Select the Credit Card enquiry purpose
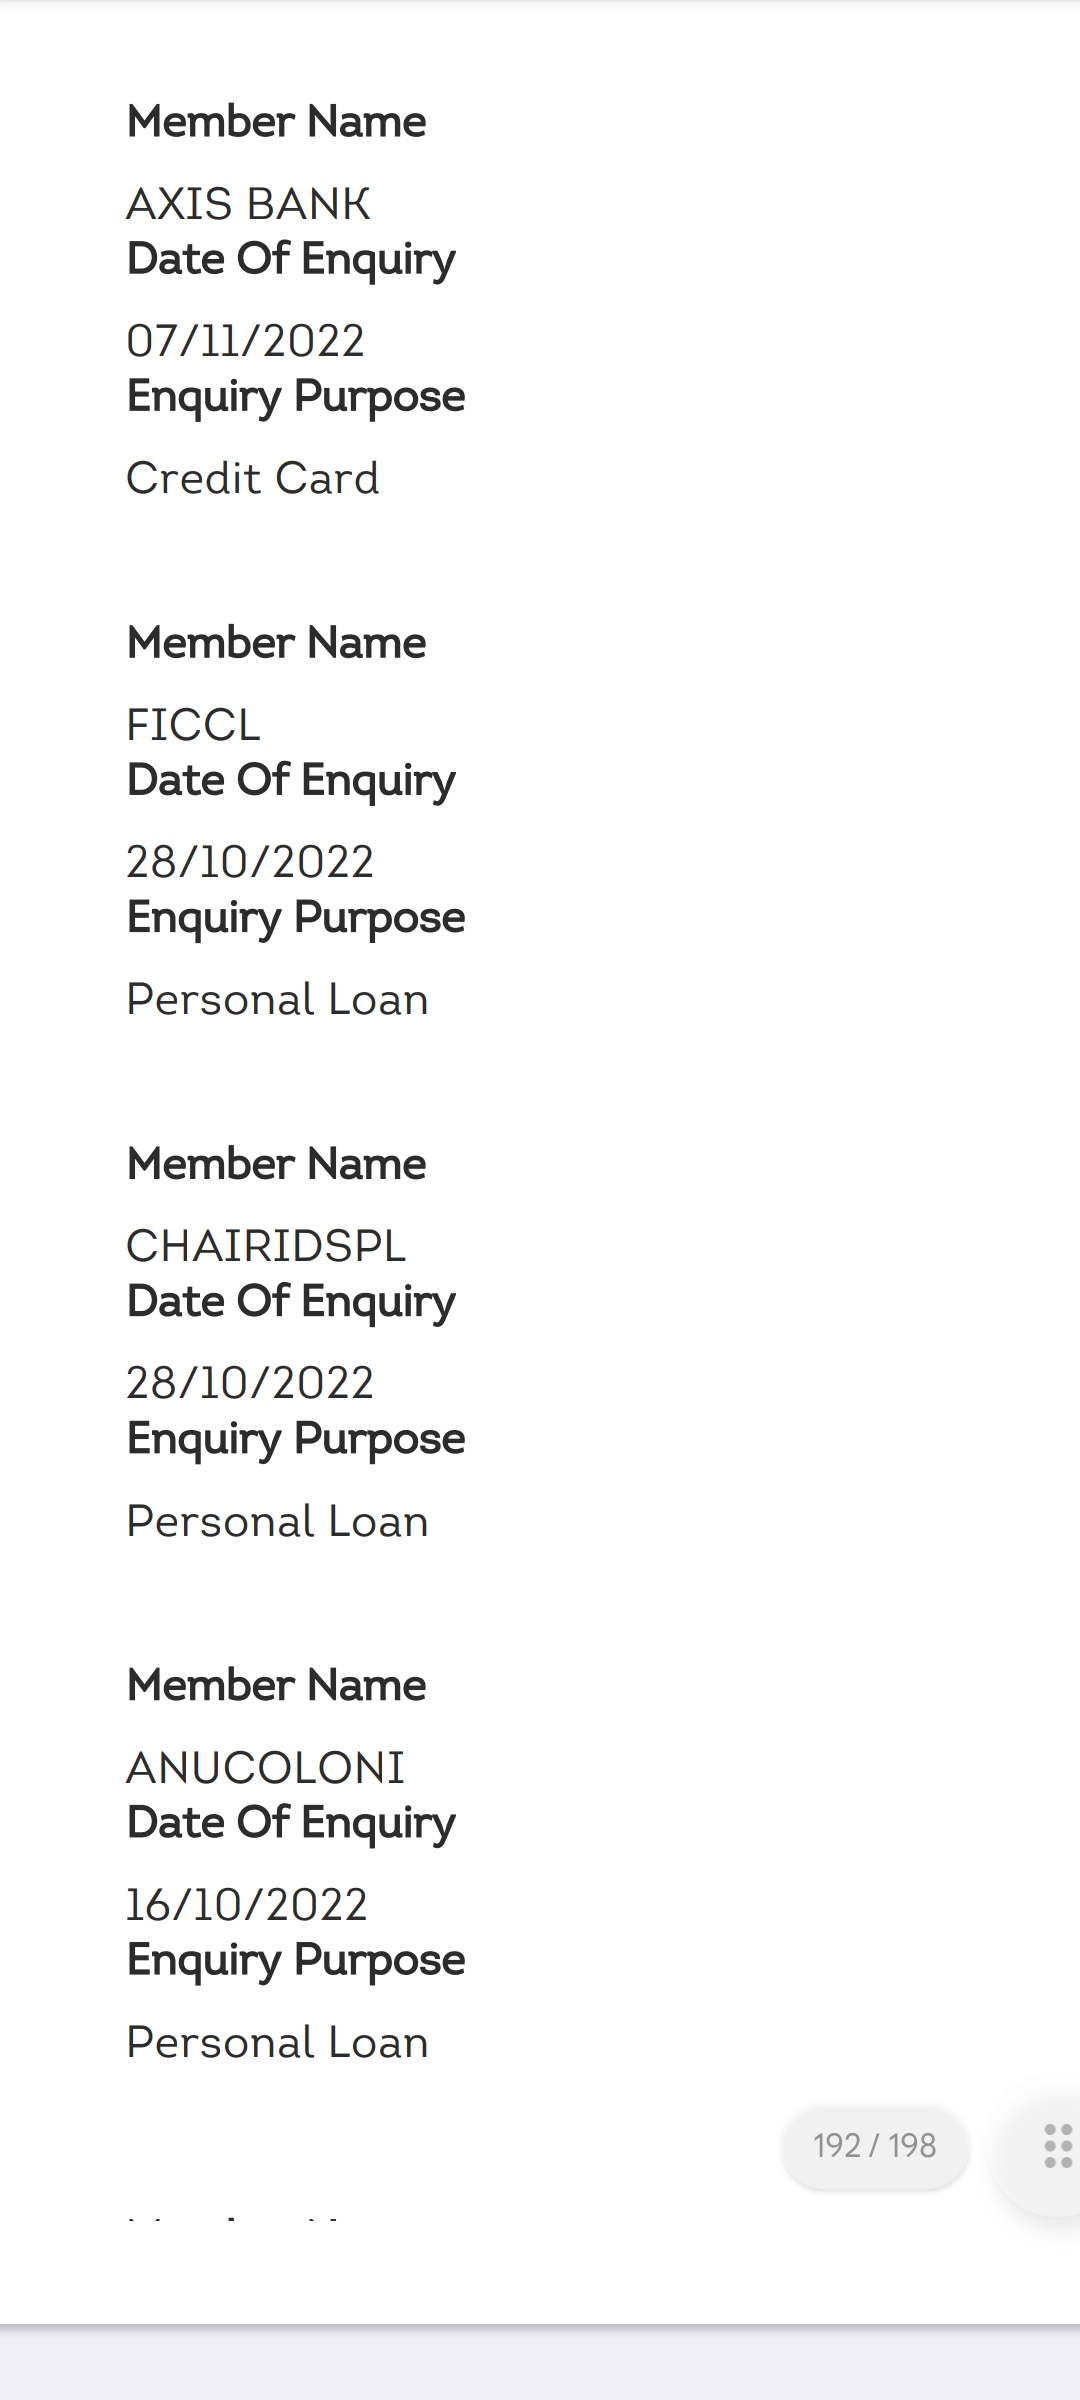 253,478
